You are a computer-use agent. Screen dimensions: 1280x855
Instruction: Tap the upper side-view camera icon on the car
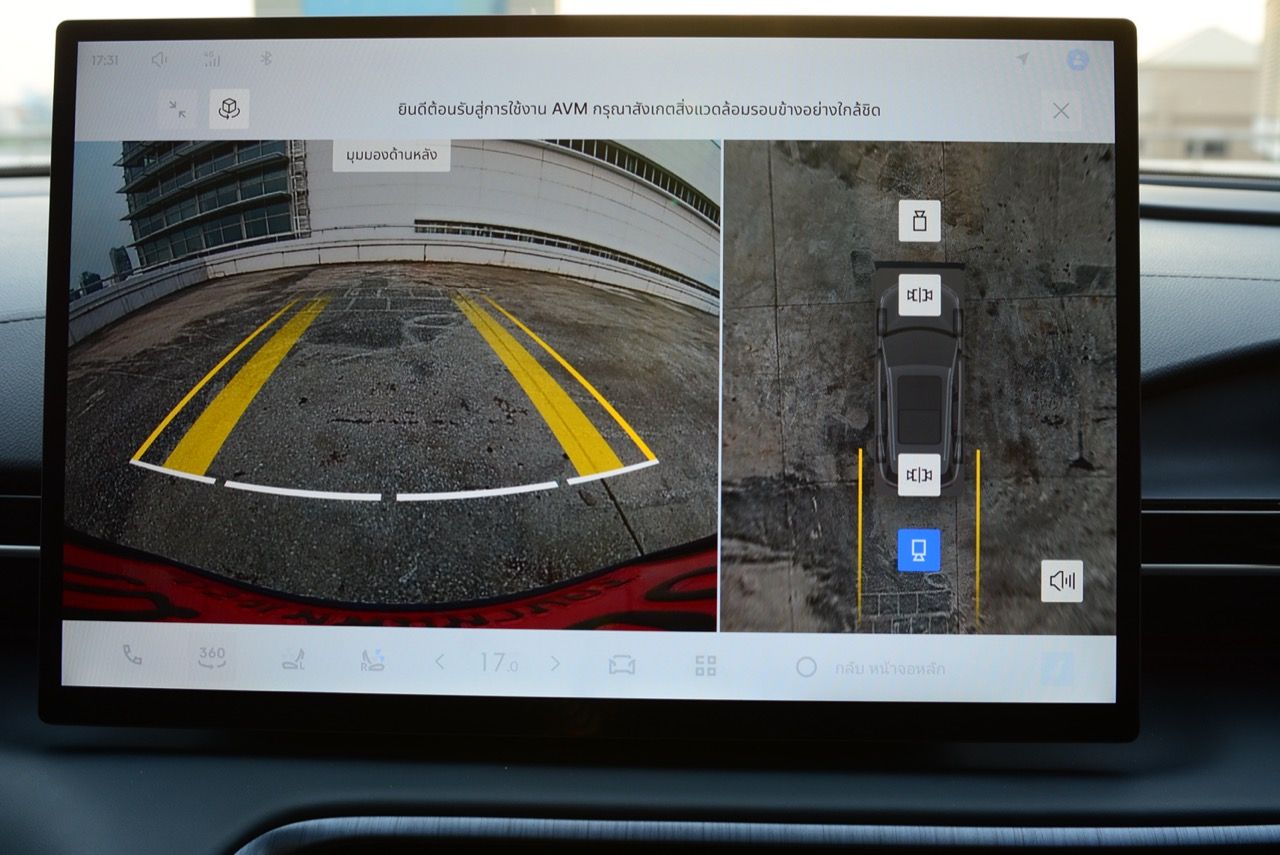[919, 295]
